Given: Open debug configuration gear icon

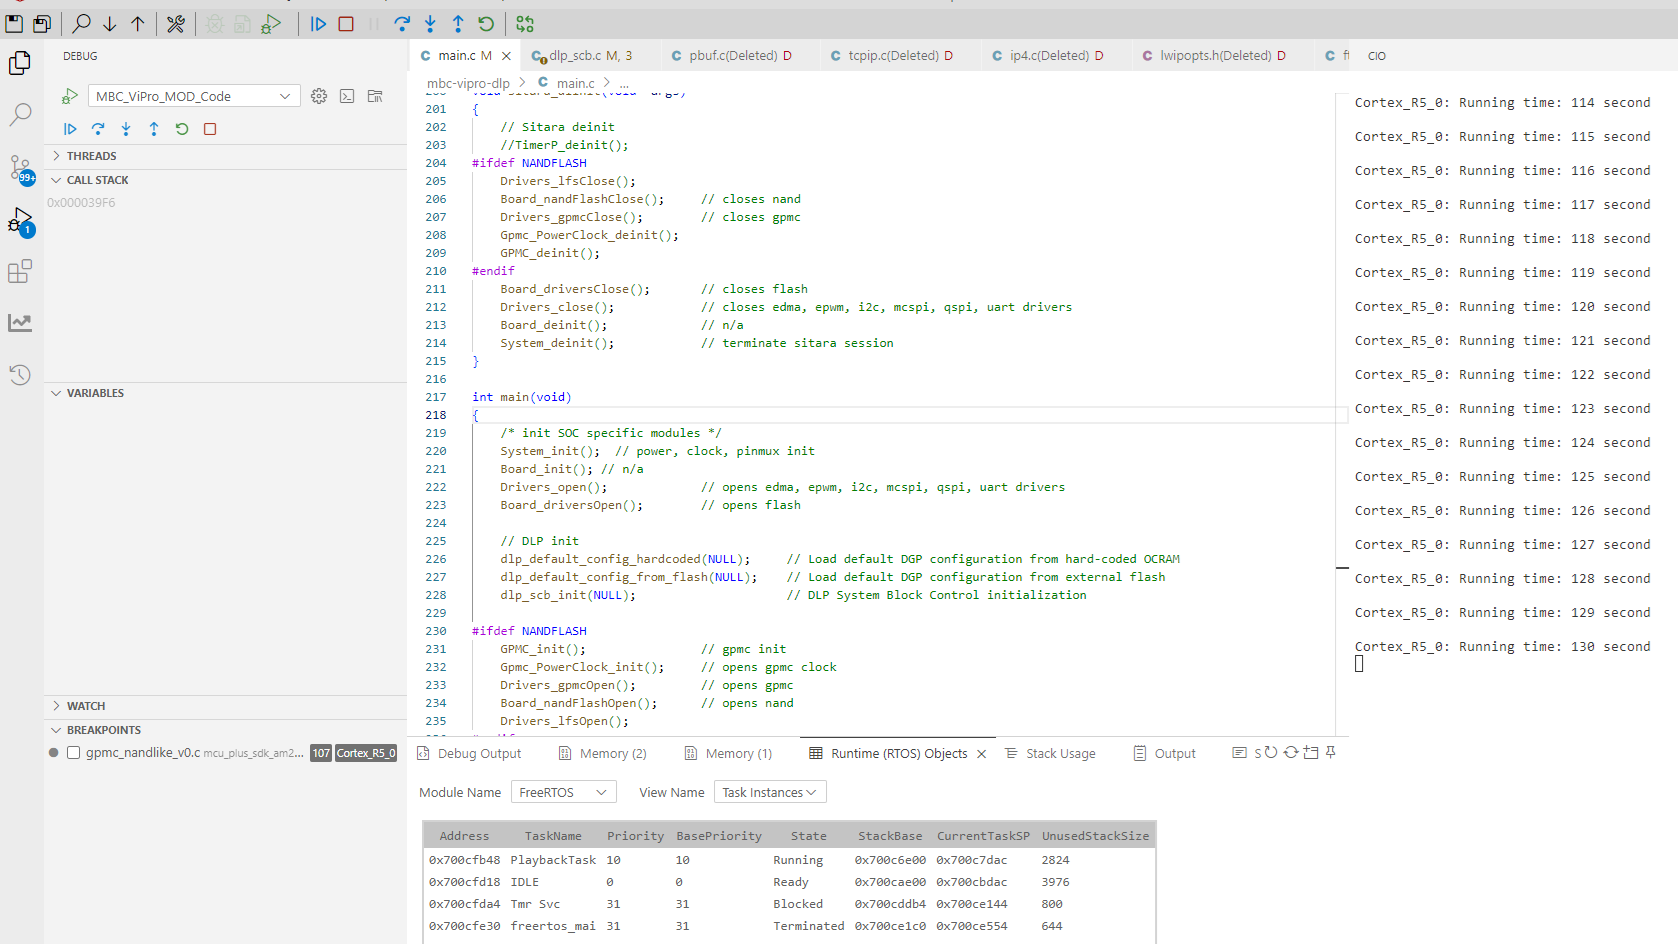Looking at the screenshot, I should [x=319, y=96].
